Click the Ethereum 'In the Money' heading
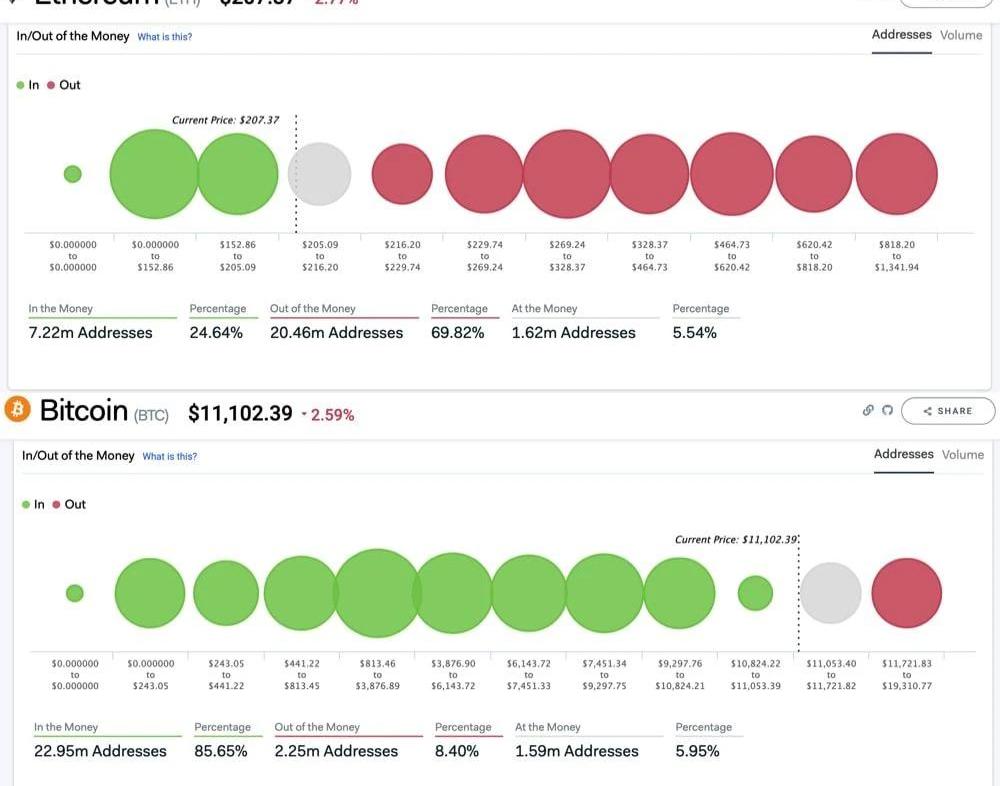Image resolution: width=1000 pixels, height=786 pixels. [x=61, y=308]
